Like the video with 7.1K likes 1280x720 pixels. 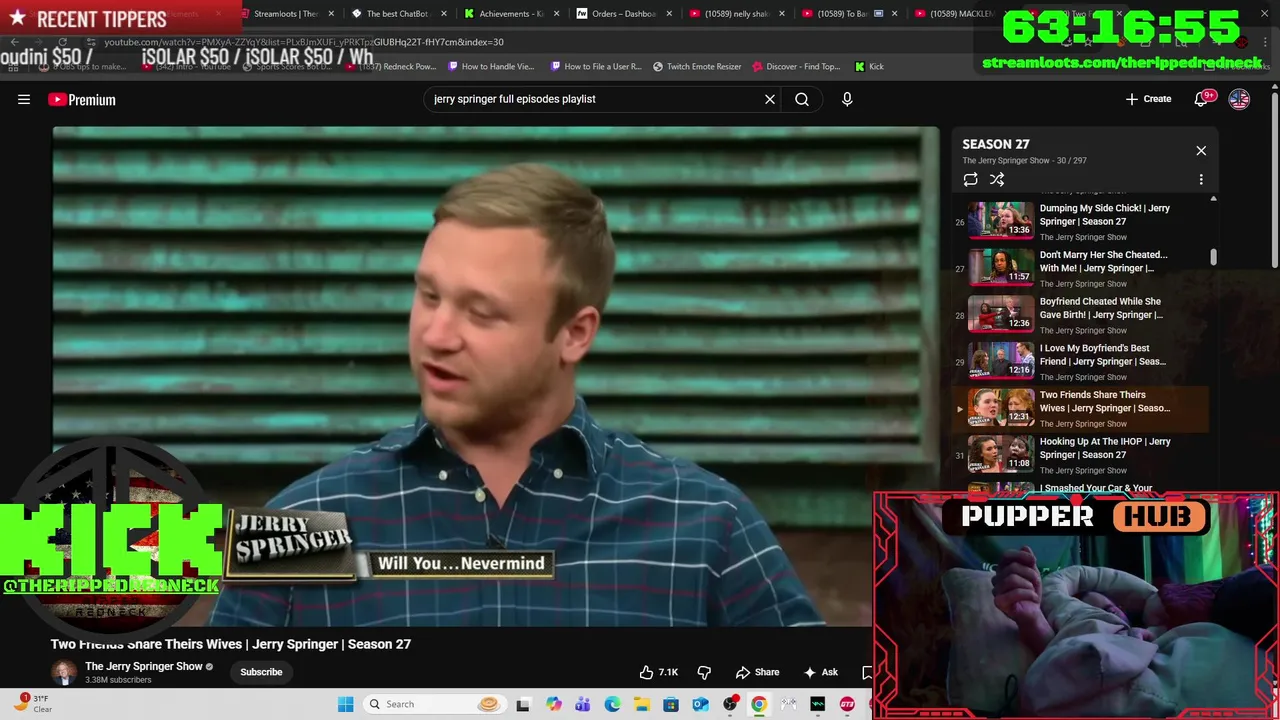pyautogui.click(x=659, y=672)
